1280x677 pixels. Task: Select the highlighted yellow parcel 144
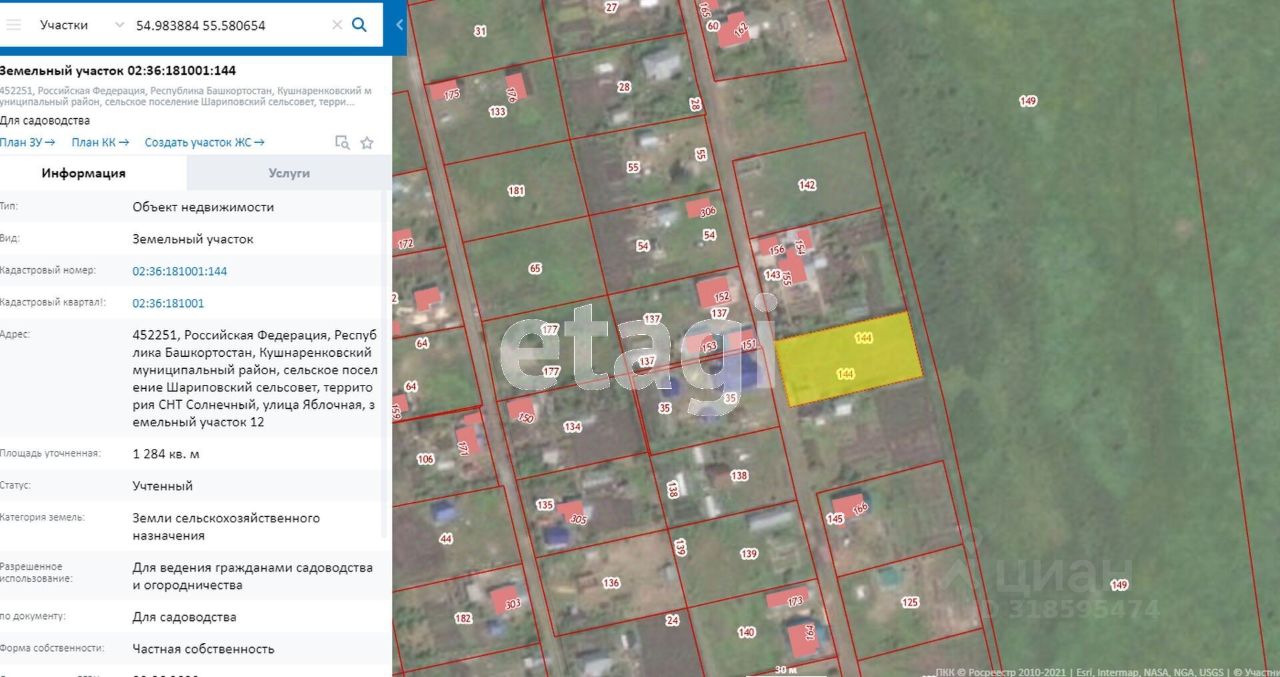848,358
